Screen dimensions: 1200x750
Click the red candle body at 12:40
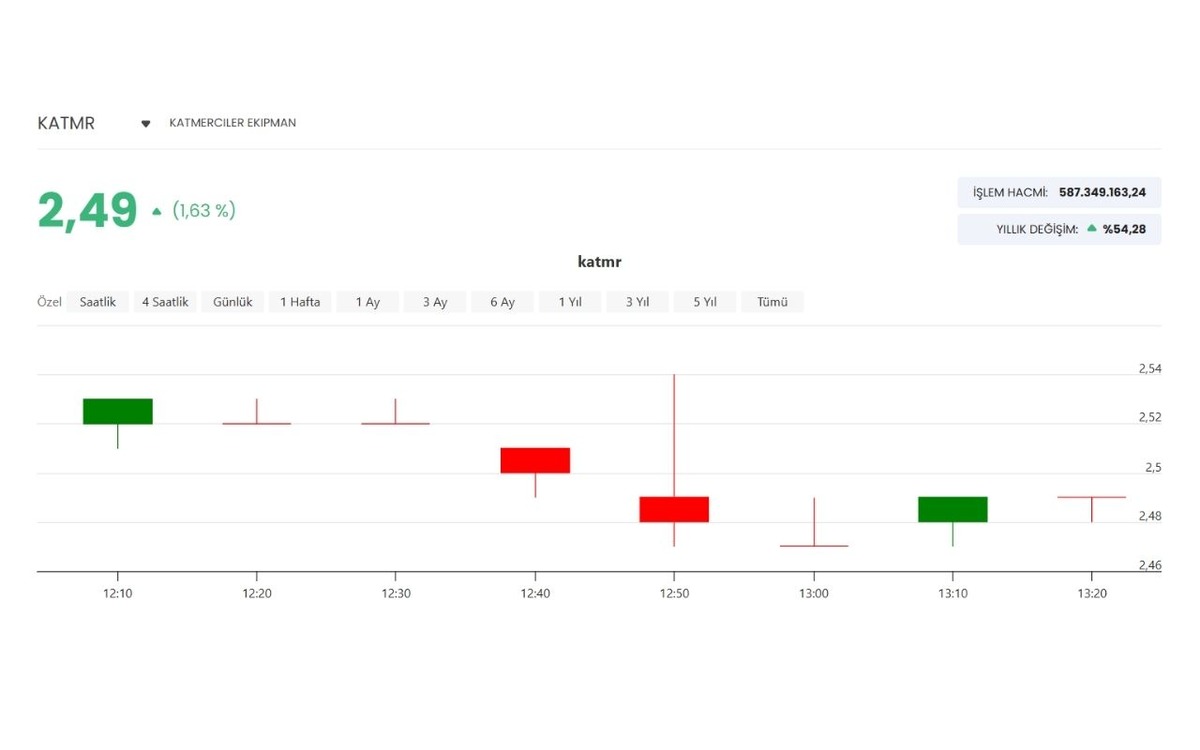click(x=535, y=461)
